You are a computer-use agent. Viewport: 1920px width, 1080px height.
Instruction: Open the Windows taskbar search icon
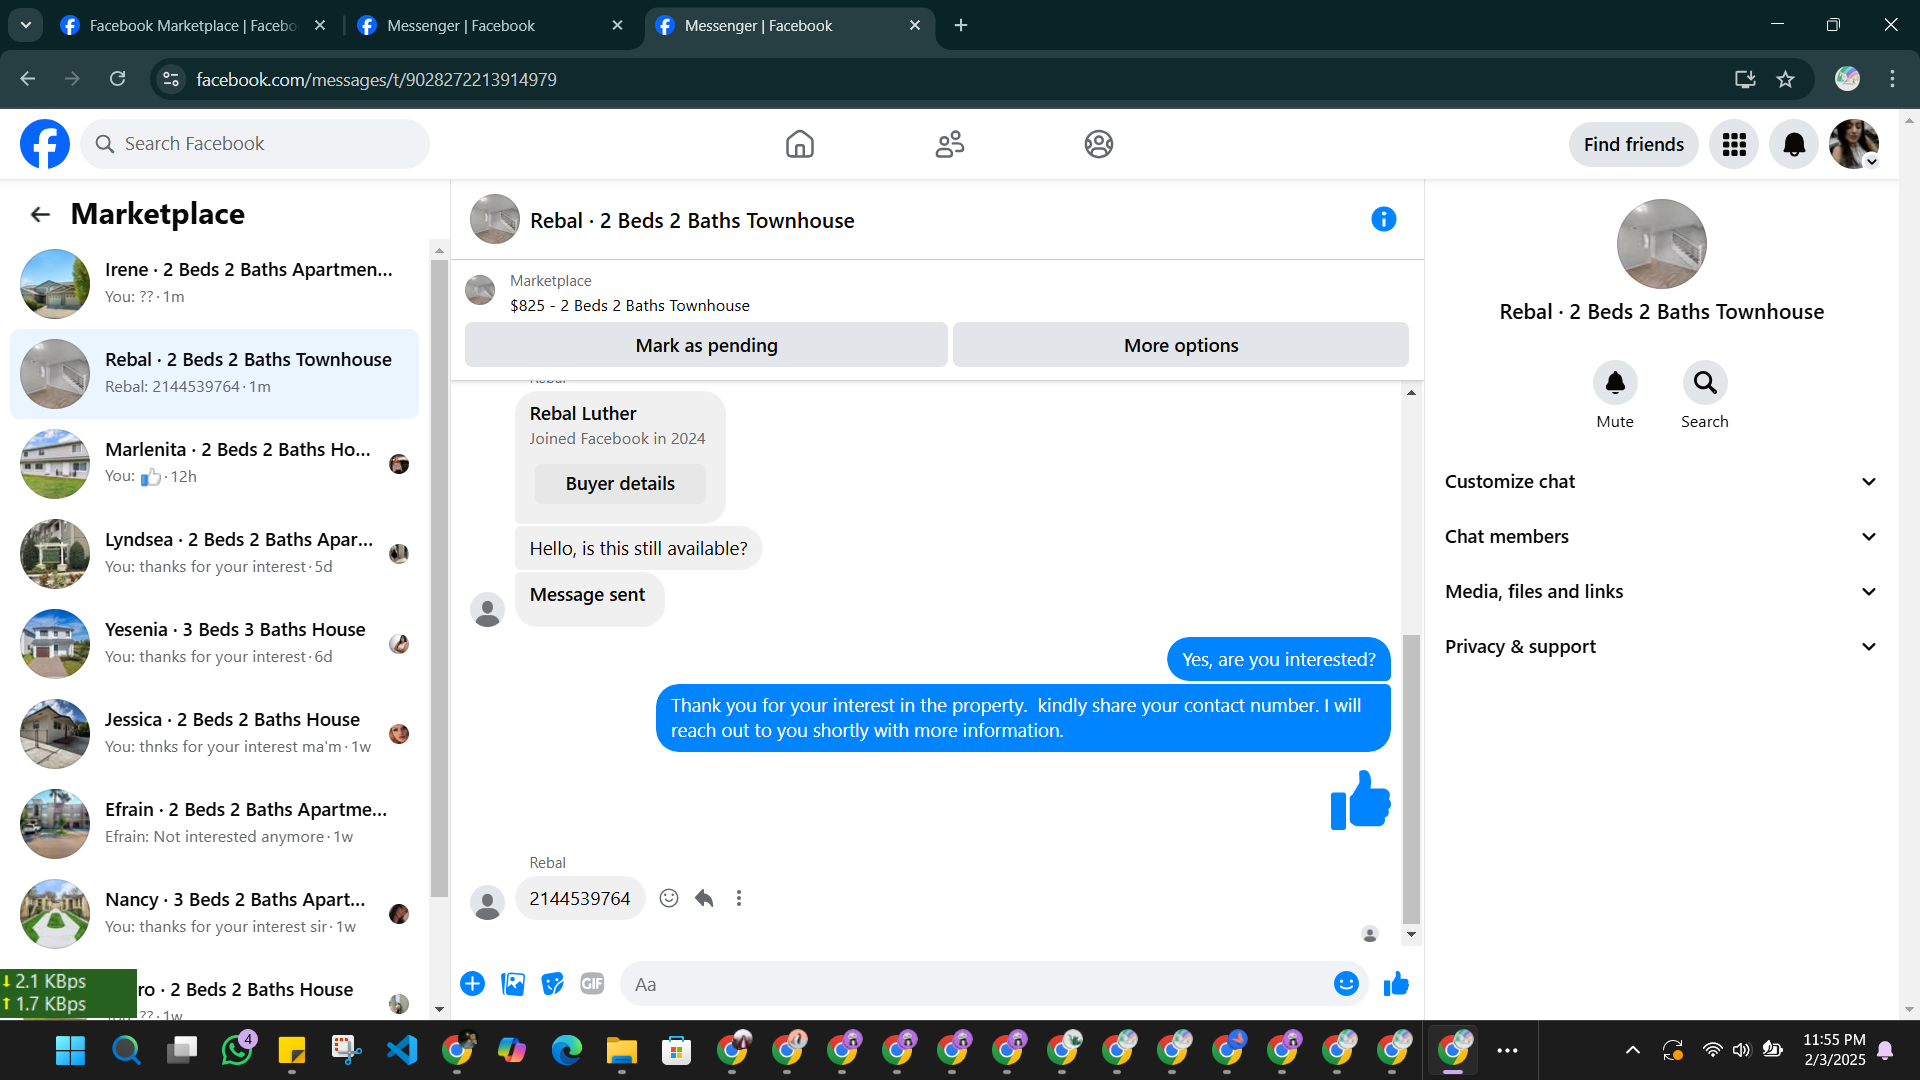pyautogui.click(x=126, y=1050)
